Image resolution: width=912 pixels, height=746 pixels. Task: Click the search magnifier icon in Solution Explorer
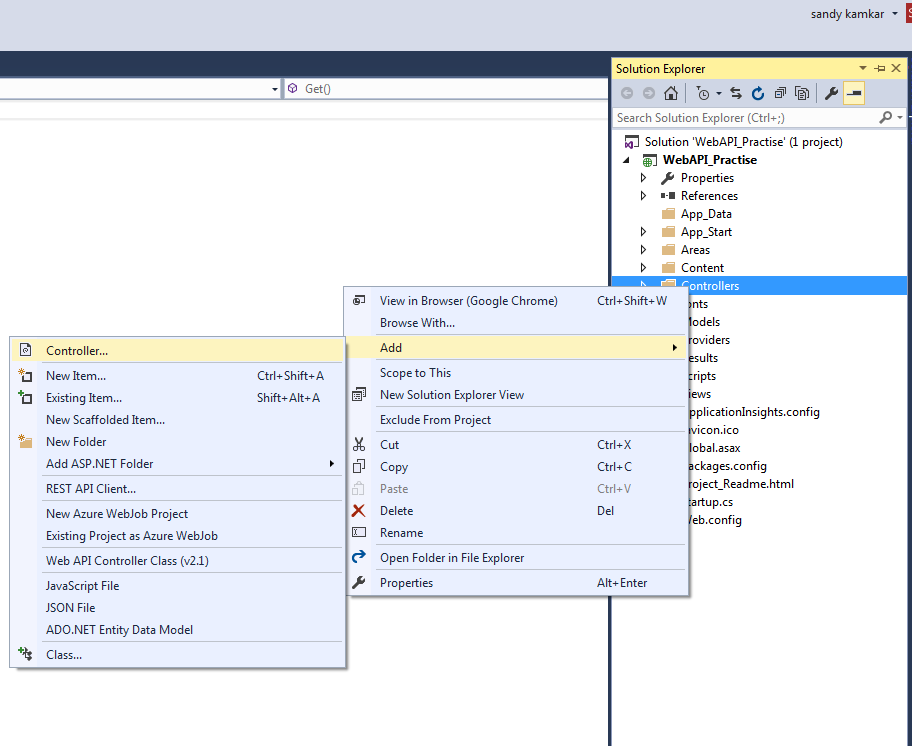(x=885, y=117)
